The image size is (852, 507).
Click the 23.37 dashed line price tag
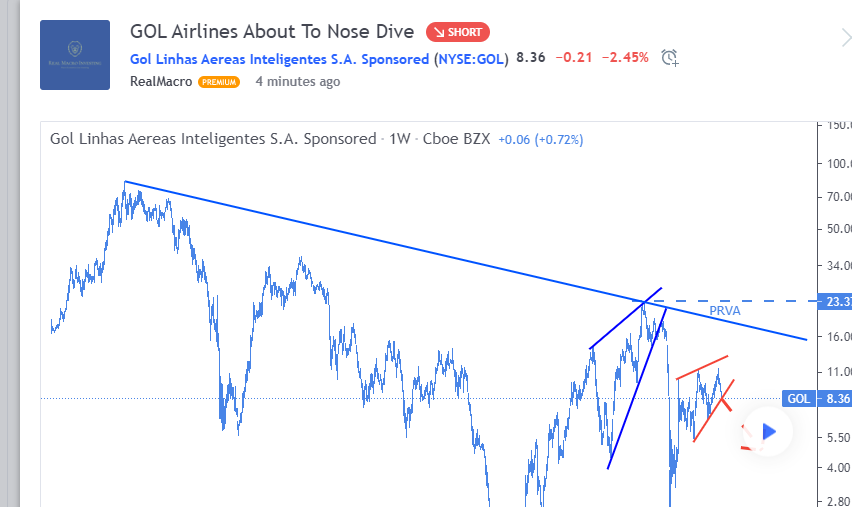click(835, 301)
